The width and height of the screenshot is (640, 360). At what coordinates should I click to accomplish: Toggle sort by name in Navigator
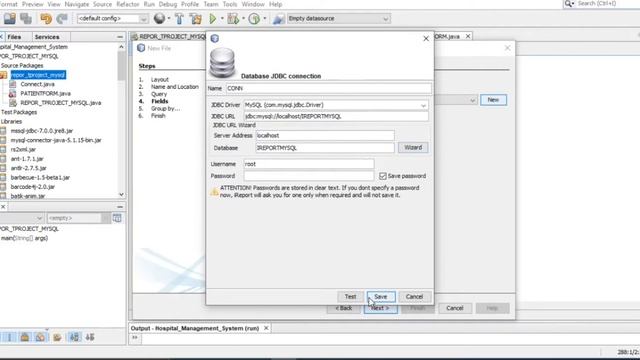tap(74, 337)
